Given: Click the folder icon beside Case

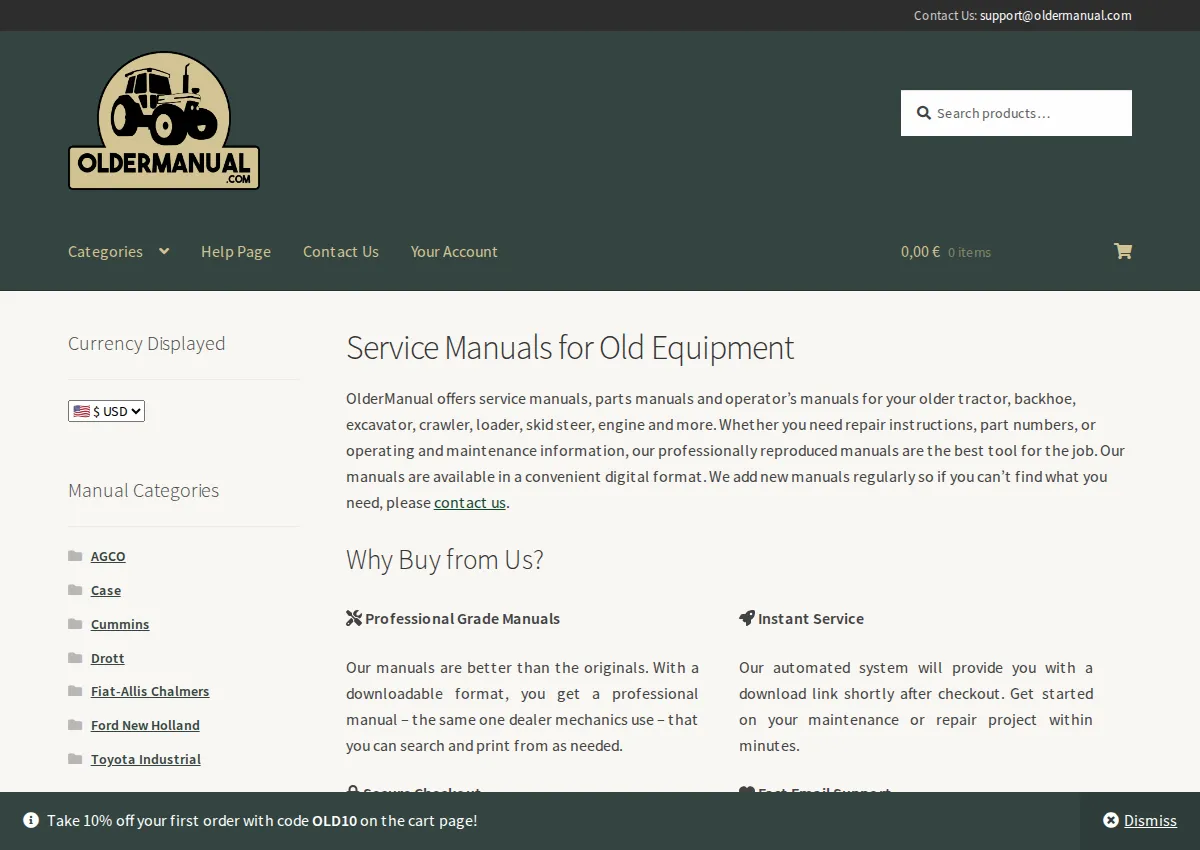Looking at the screenshot, I should tap(75, 590).
